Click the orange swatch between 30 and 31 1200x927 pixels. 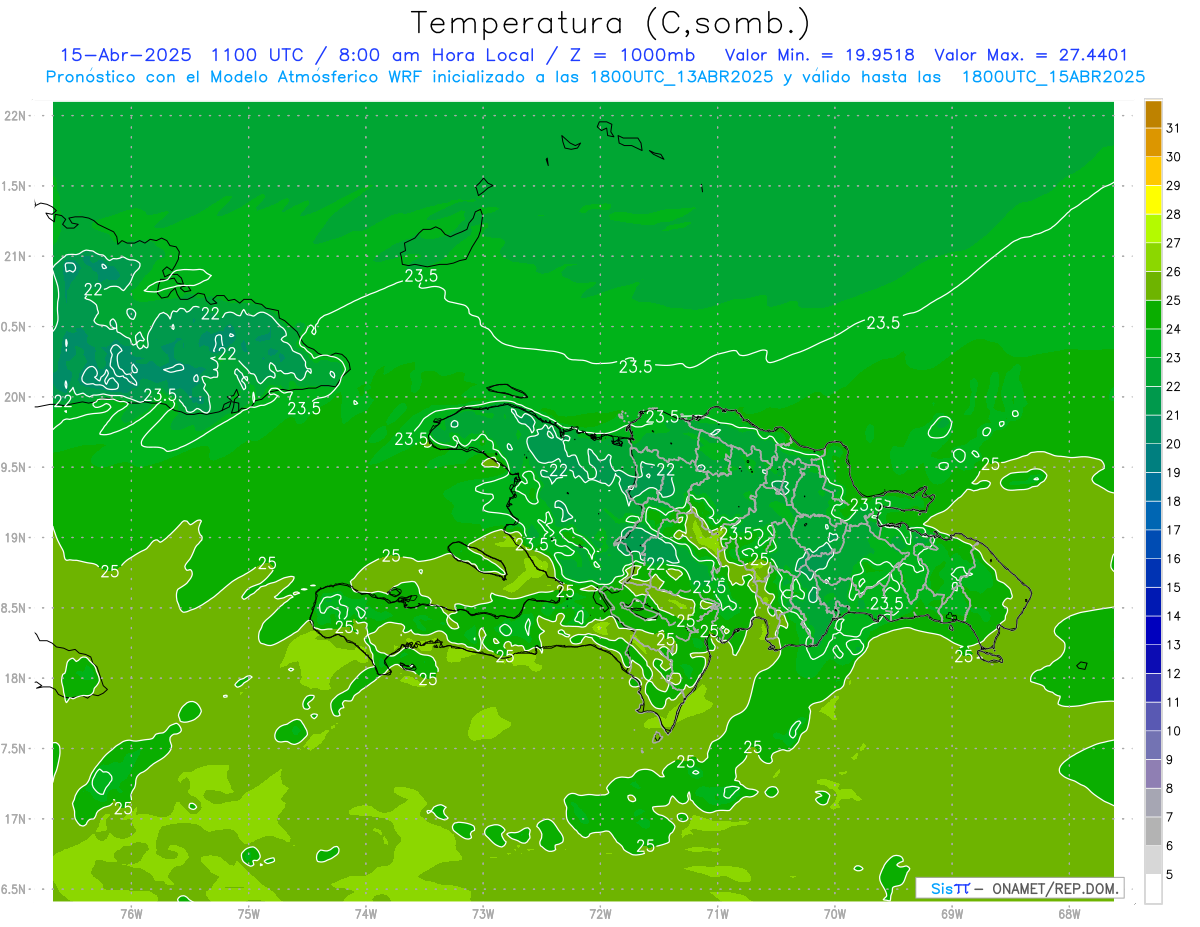1153,142
